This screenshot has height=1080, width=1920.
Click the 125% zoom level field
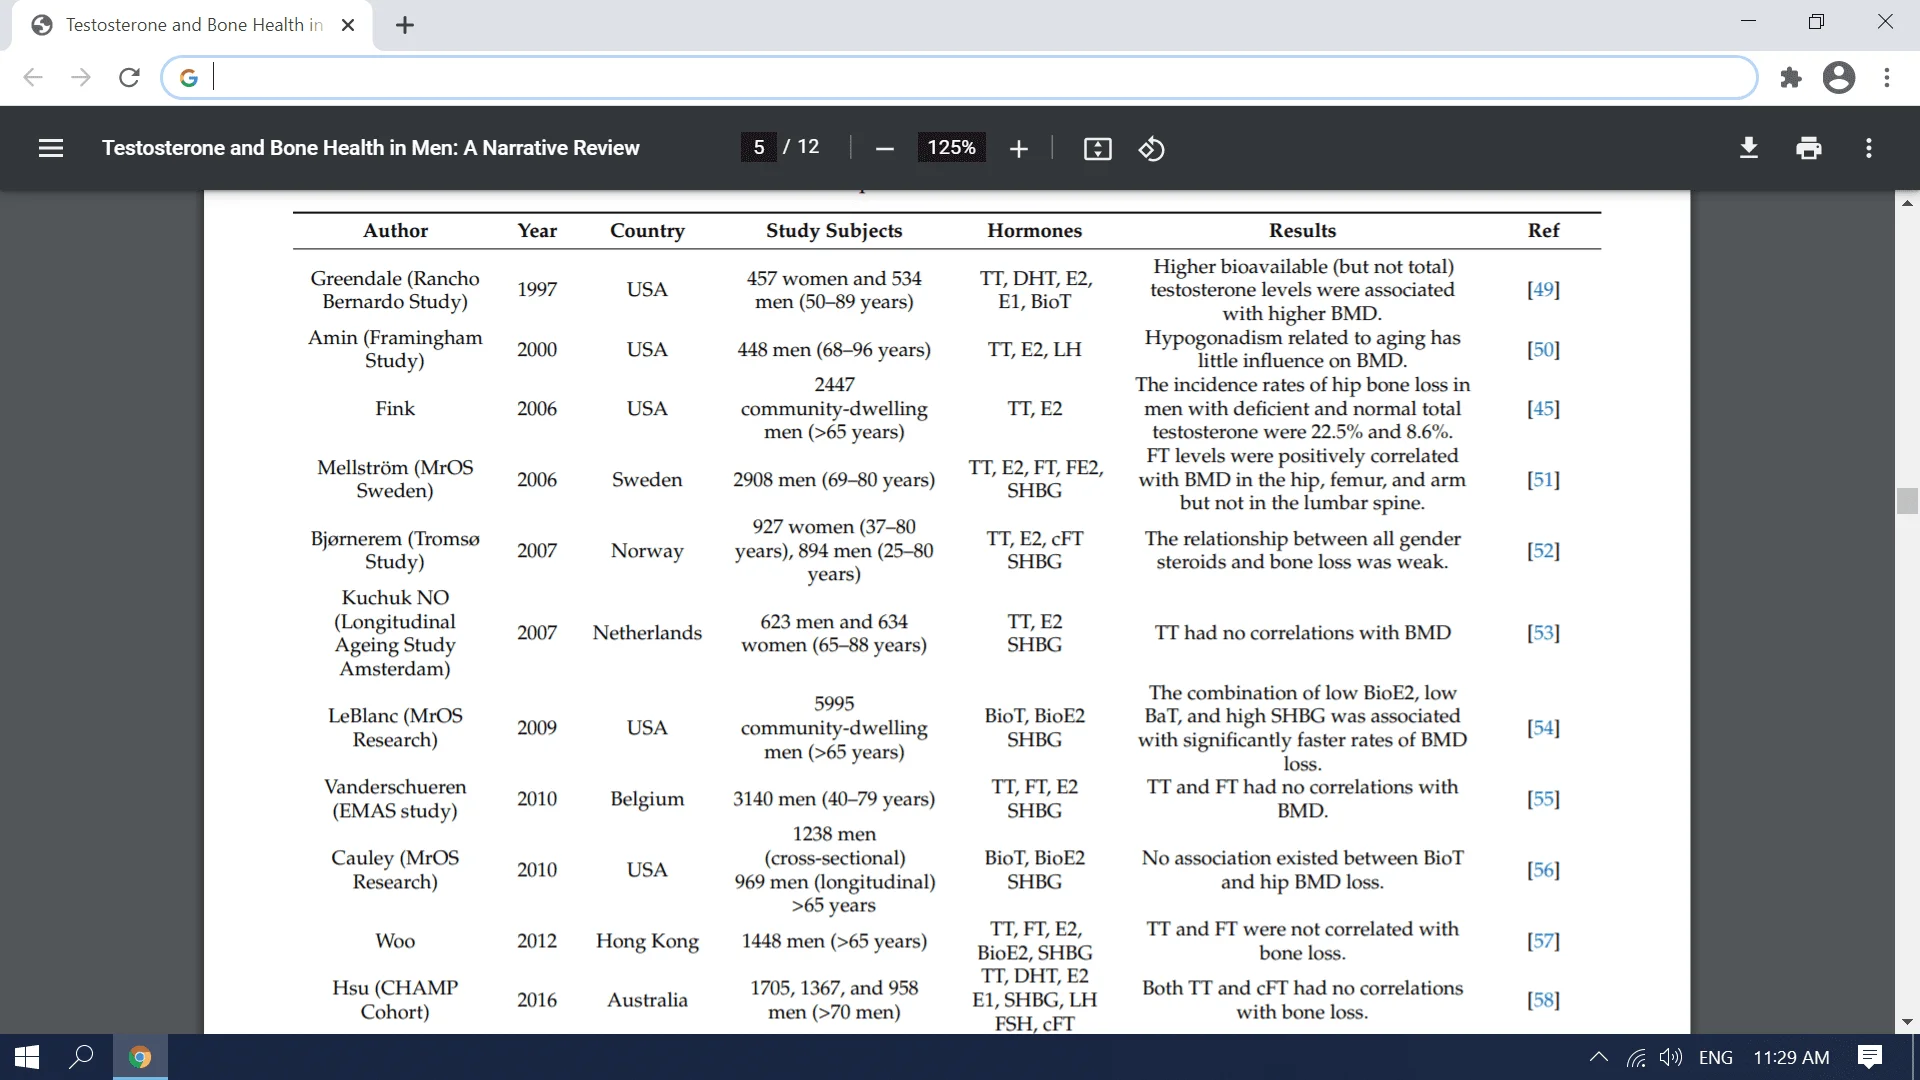951,148
